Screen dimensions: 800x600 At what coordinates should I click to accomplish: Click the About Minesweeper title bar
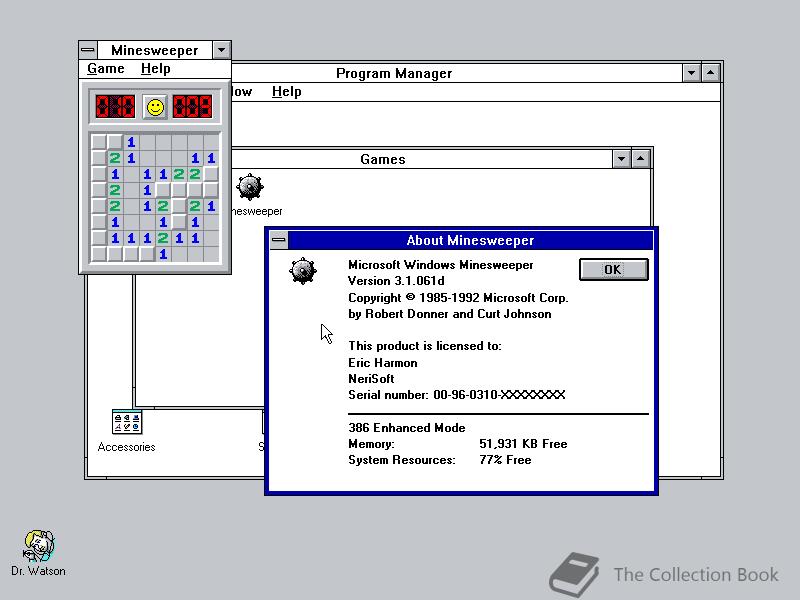pyautogui.click(x=470, y=240)
